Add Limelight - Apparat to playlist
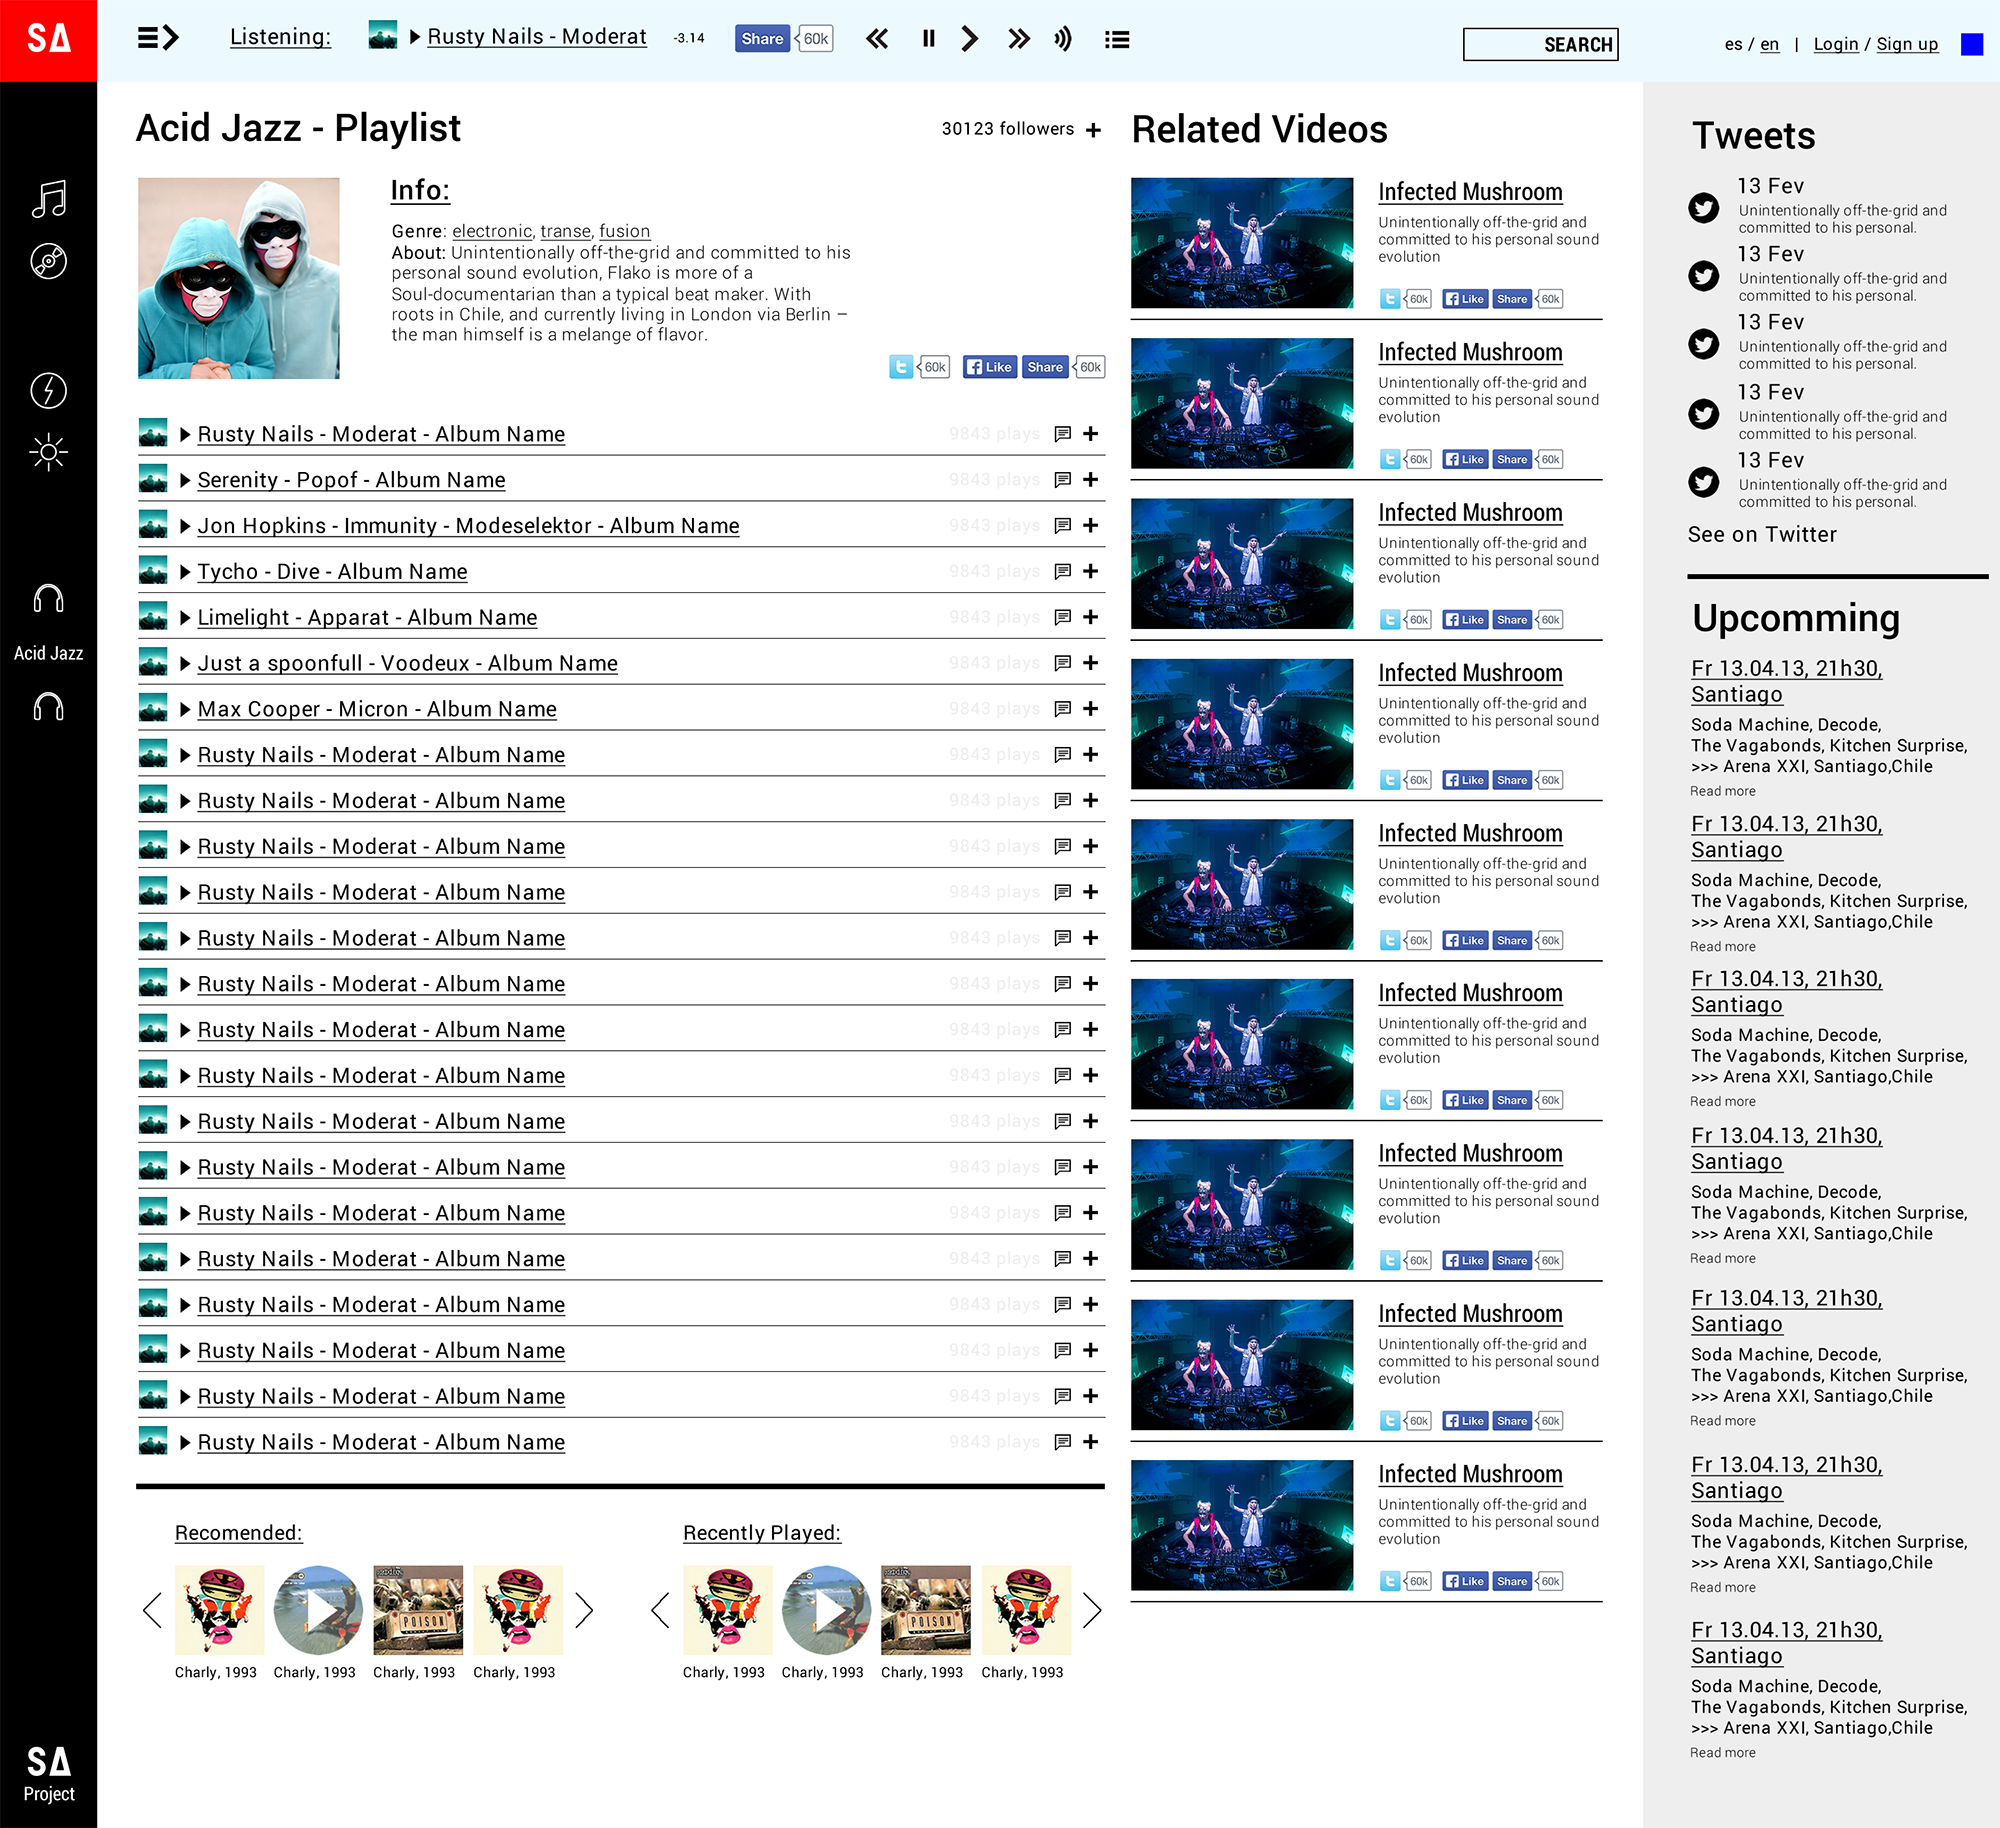 tap(1091, 617)
